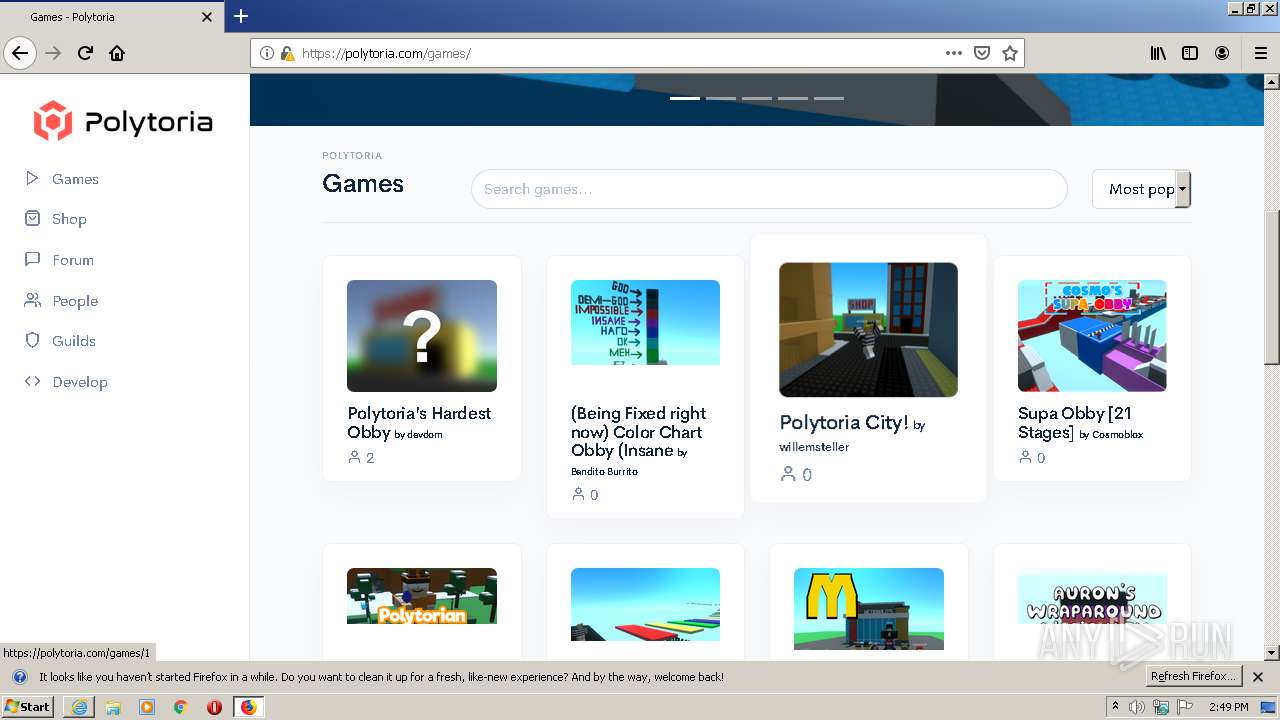Dismiss the Firefox refresh notification bar
This screenshot has width=1280, height=720.
(x=1258, y=677)
